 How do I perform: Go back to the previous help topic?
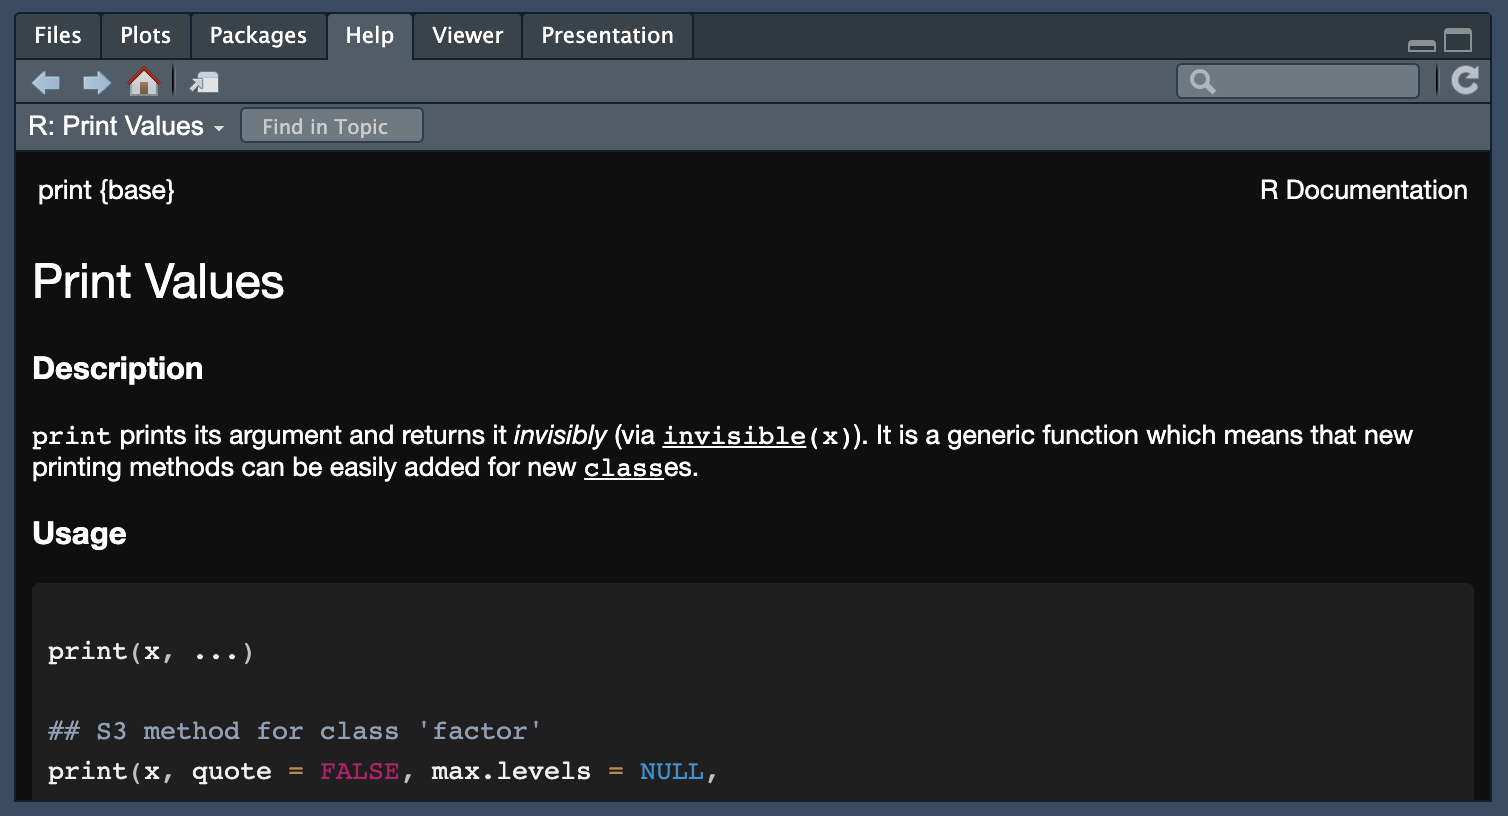(x=46, y=82)
